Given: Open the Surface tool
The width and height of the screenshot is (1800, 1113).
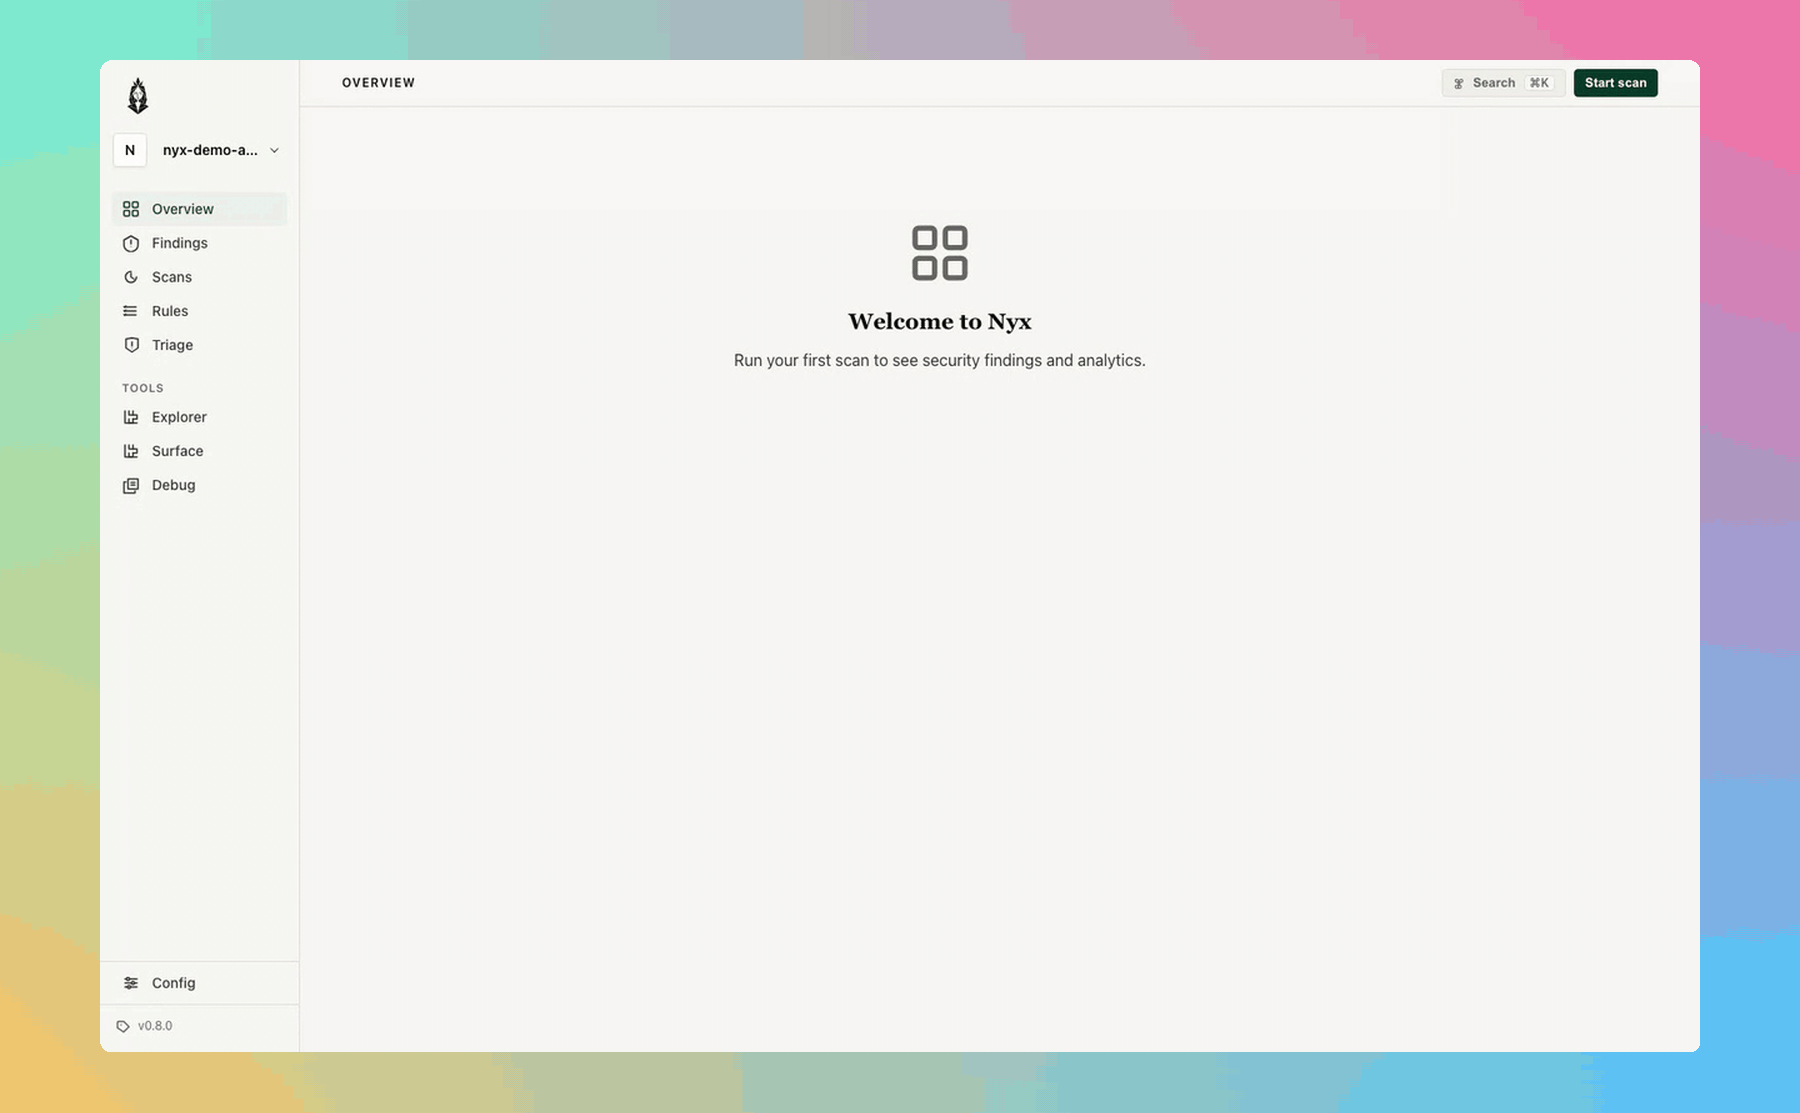Looking at the screenshot, I should pos(199,451).
